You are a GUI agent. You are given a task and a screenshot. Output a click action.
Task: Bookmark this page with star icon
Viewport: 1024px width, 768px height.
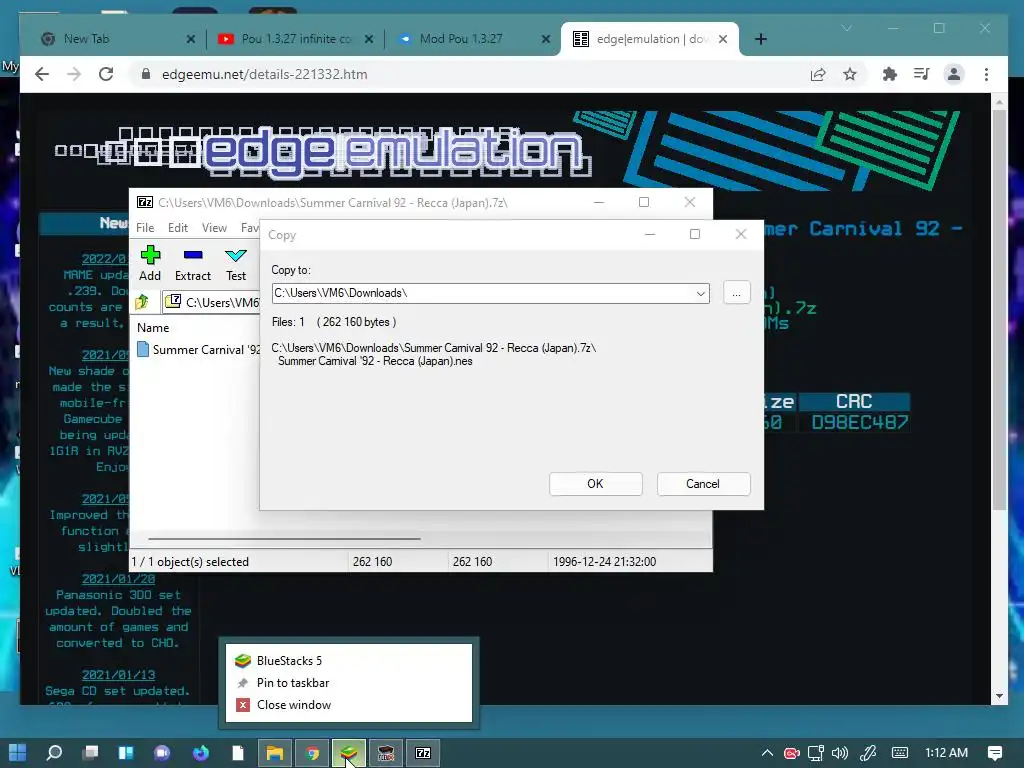(850, 74)
